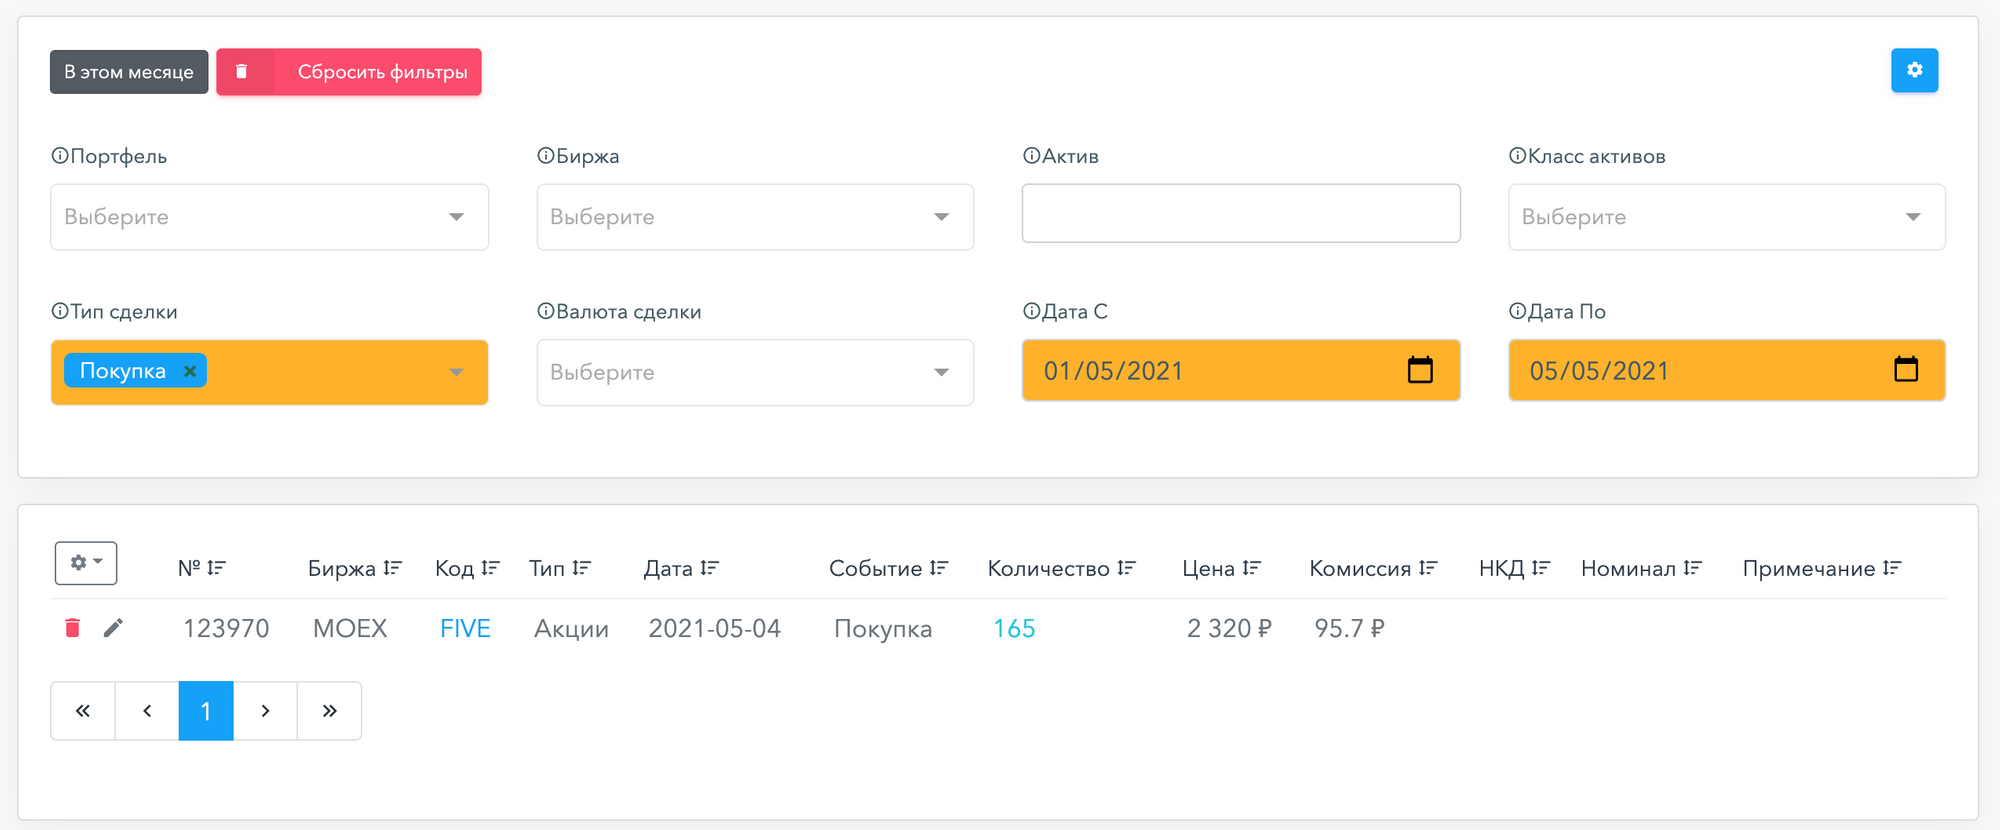
Task: Sort table by № column
Action: click(x=217, y=568)
